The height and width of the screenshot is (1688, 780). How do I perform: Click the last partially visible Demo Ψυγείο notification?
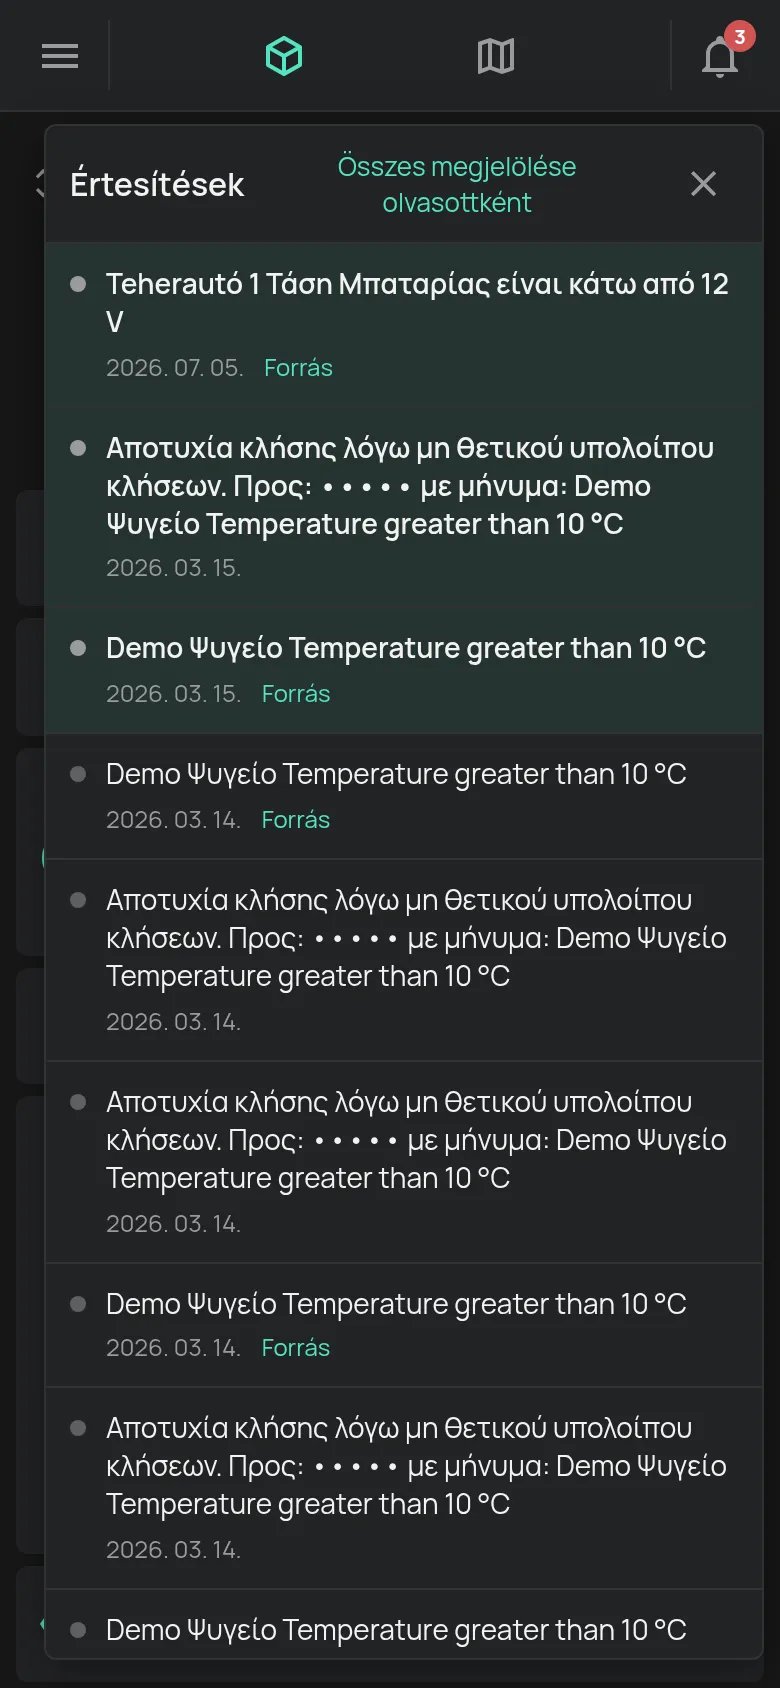(x=404, y=1625)
